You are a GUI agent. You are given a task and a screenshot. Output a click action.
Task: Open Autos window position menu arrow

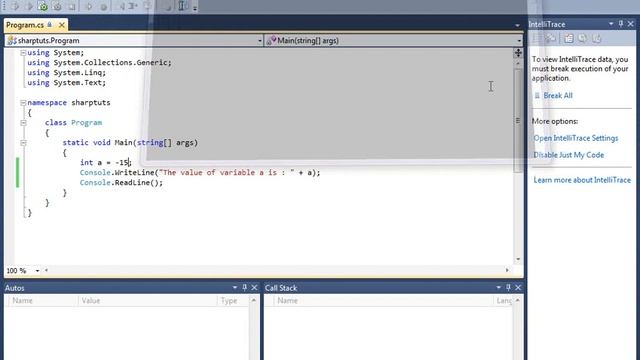235,288
